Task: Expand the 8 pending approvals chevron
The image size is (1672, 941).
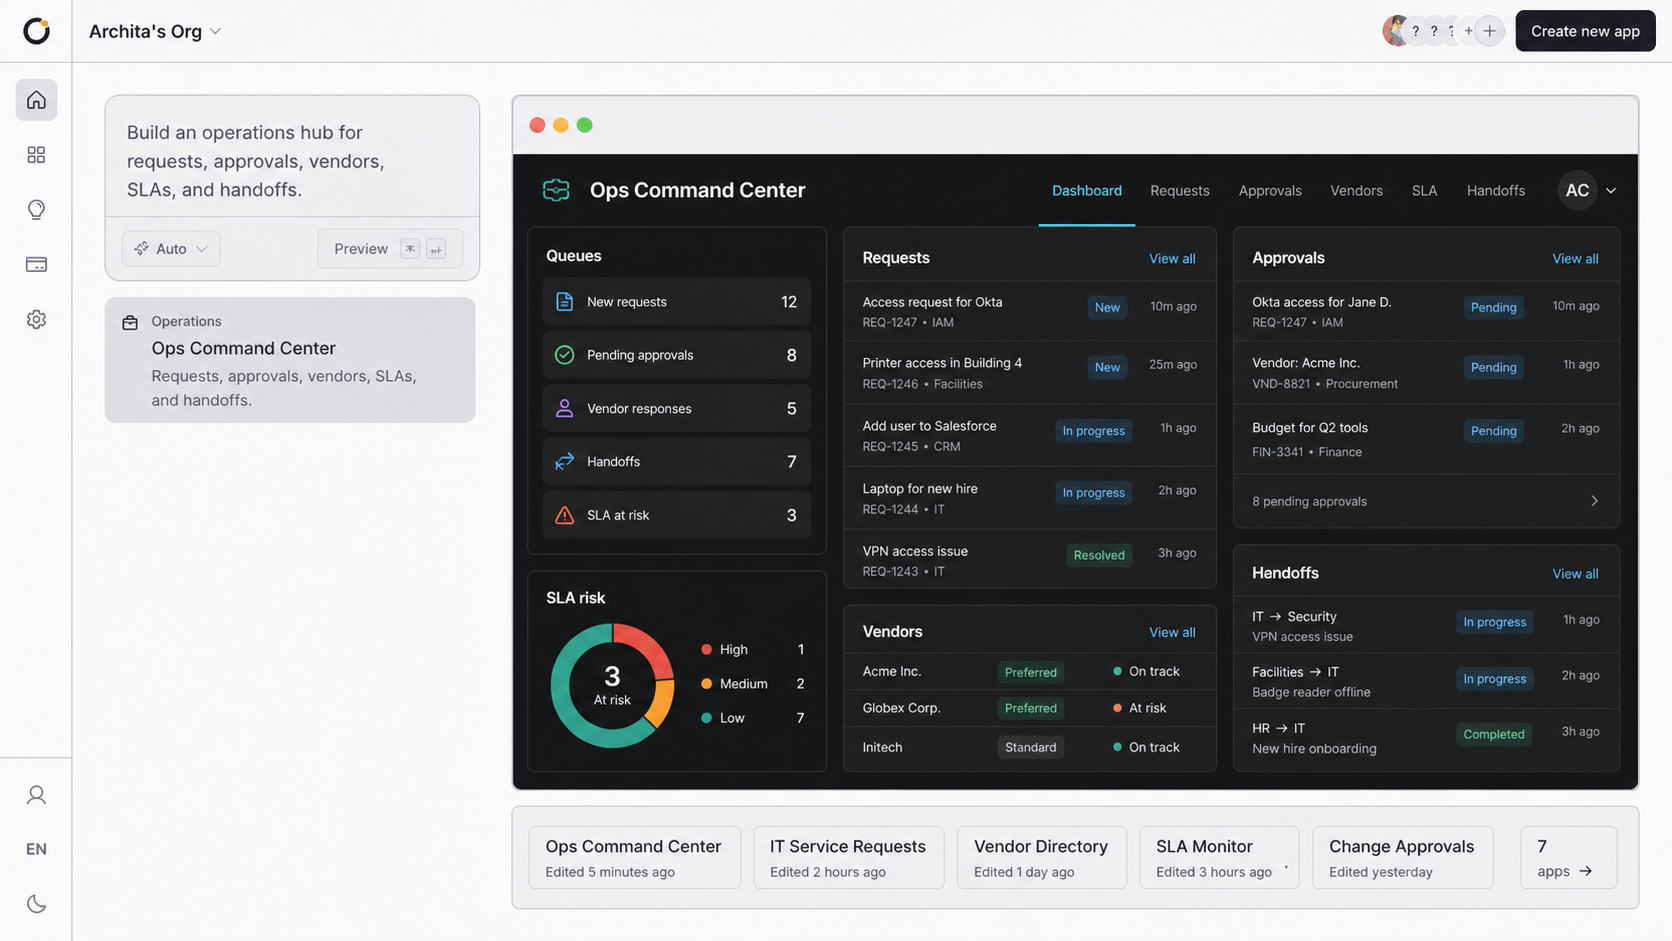Action: coord(1594,501)
